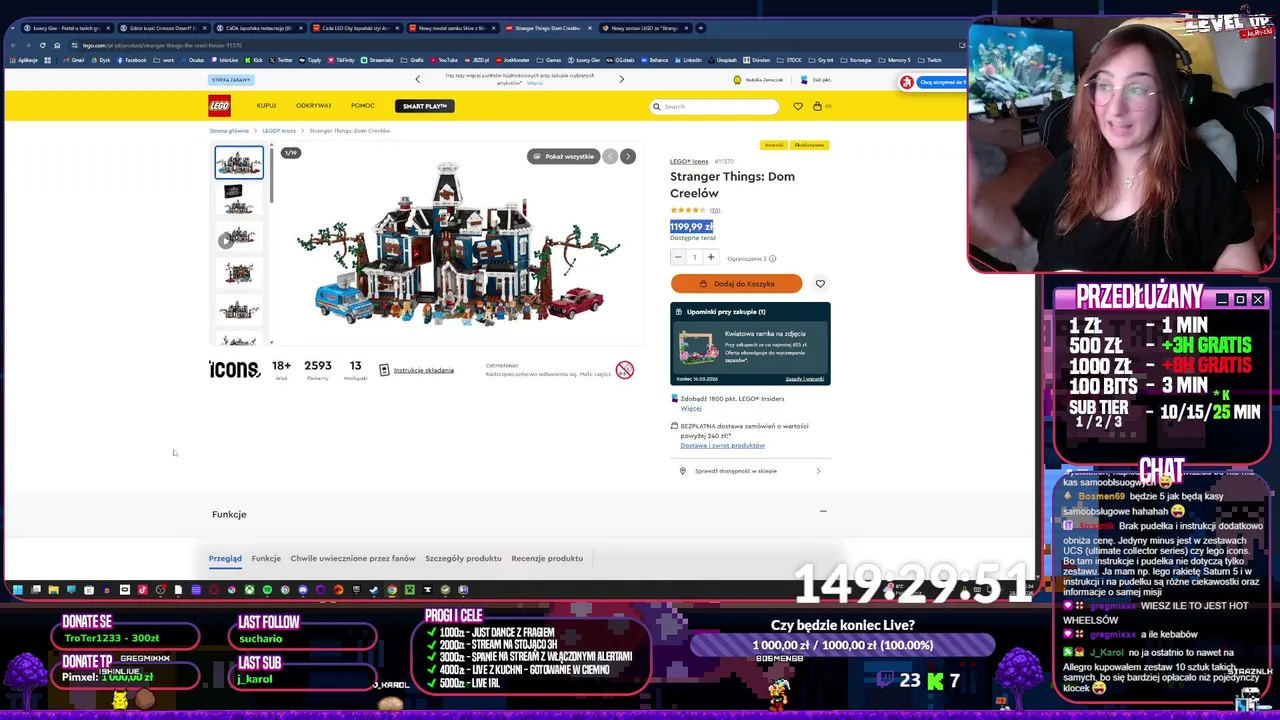Show previous product image arrow
The width and height of the screenshot is (1280, 720).
(610, 156)
